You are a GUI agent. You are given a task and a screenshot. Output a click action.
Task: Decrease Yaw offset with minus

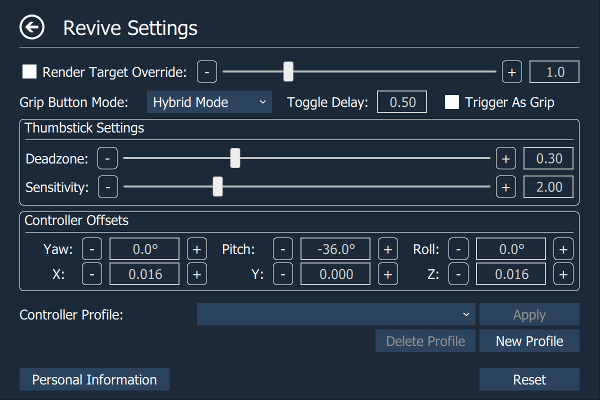coord(92,249)
